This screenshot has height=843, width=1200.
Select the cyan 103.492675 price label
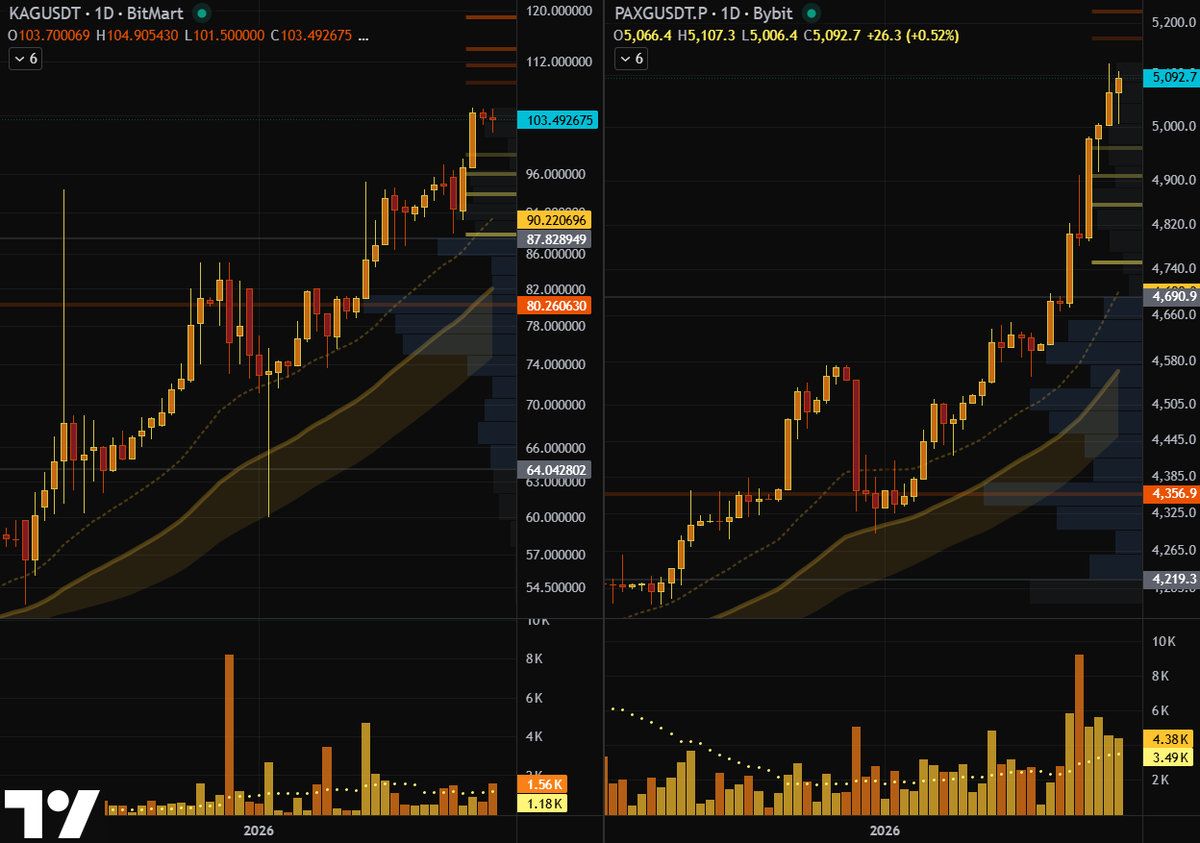558,119
